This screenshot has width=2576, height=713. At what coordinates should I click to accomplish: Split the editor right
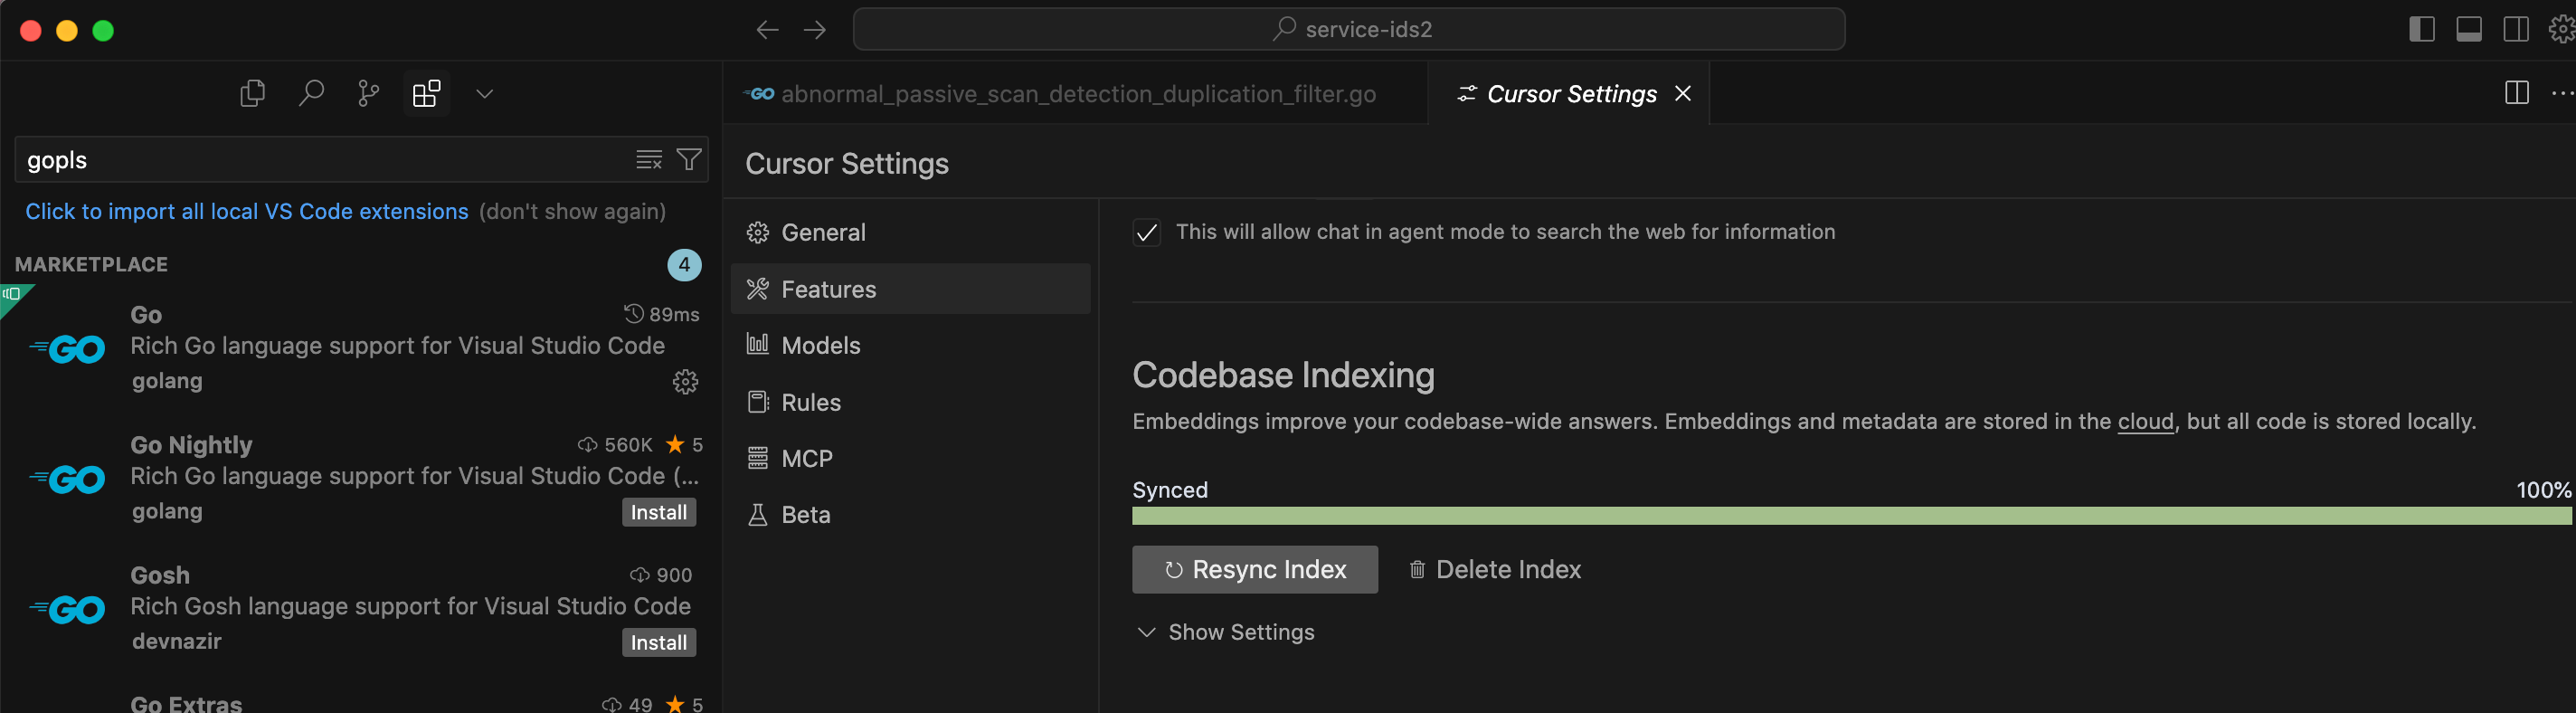(x=2516, y=93)
